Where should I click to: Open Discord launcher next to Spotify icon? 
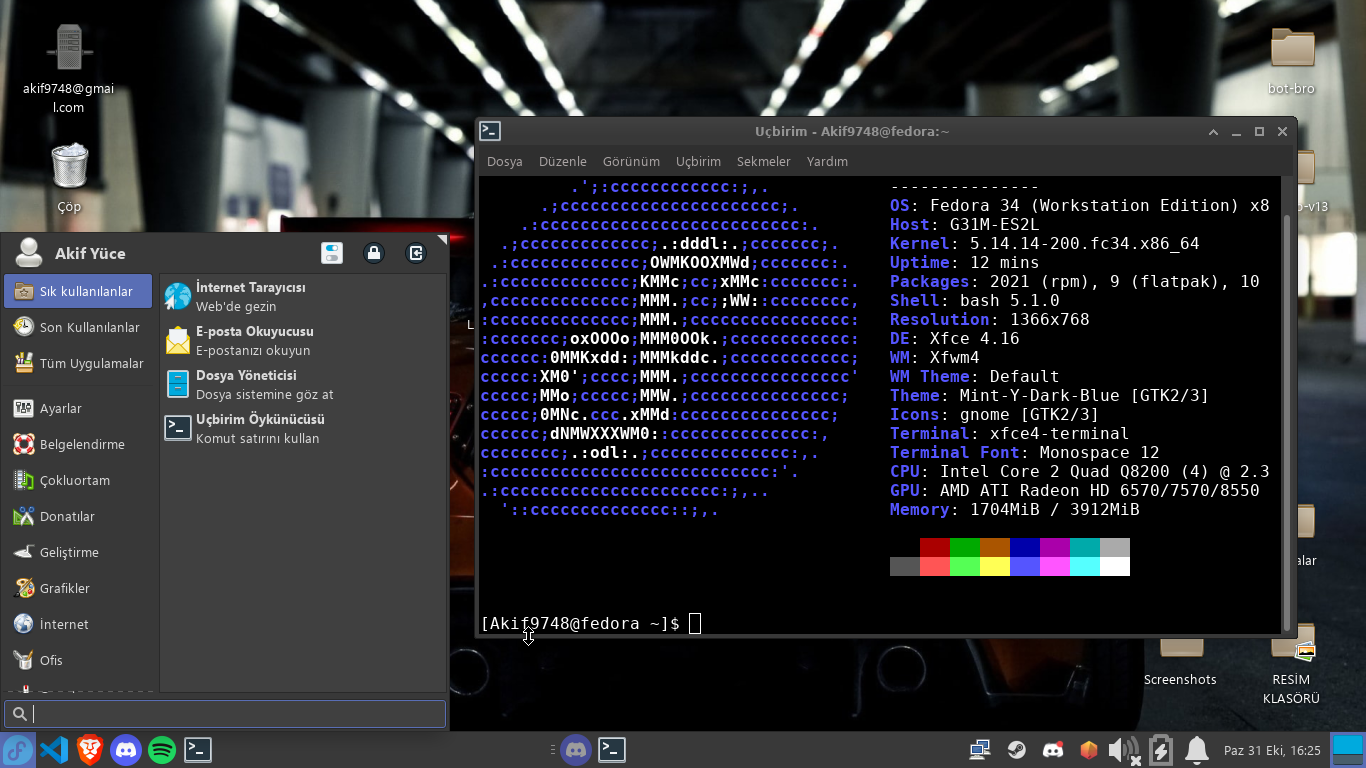coord(126,749)
